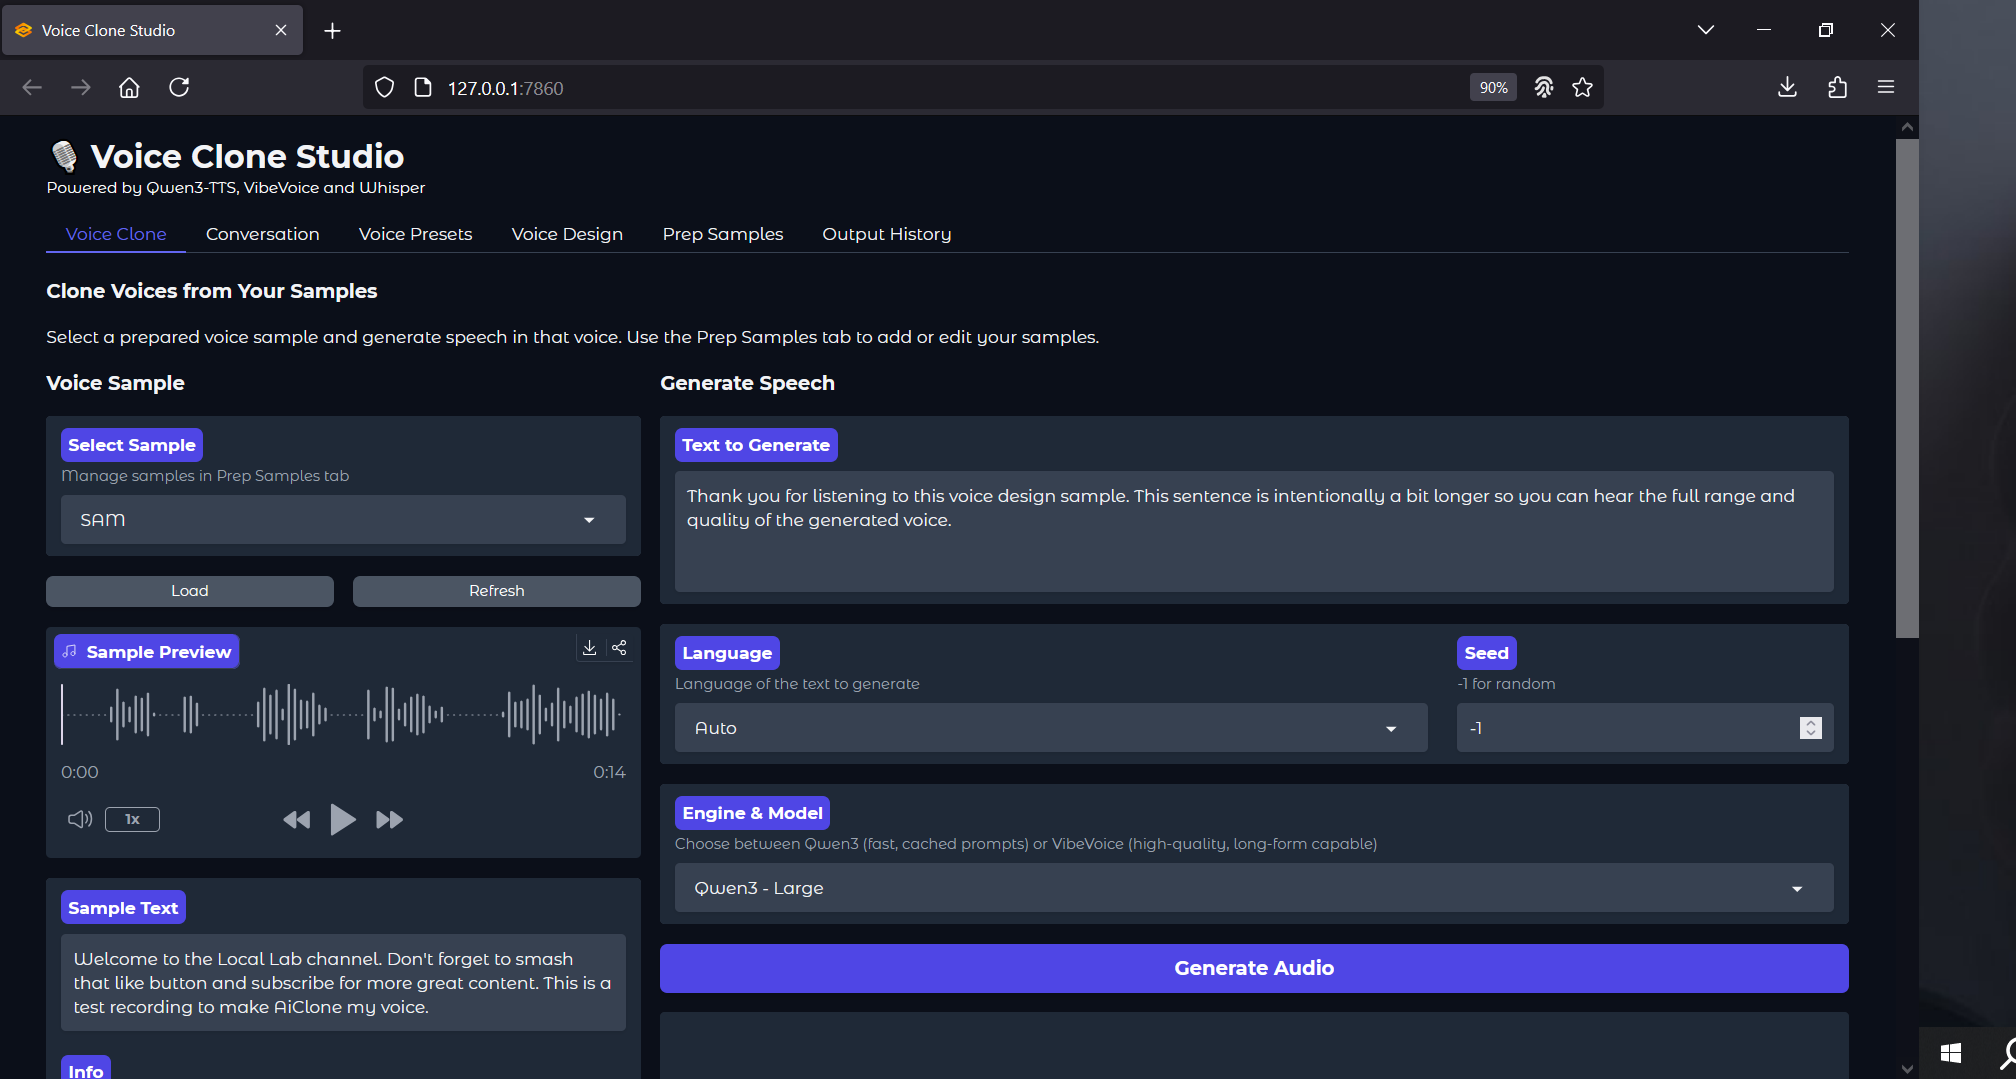Click the Load sample button
The image size is (2016, 1079).
(190, 591)
